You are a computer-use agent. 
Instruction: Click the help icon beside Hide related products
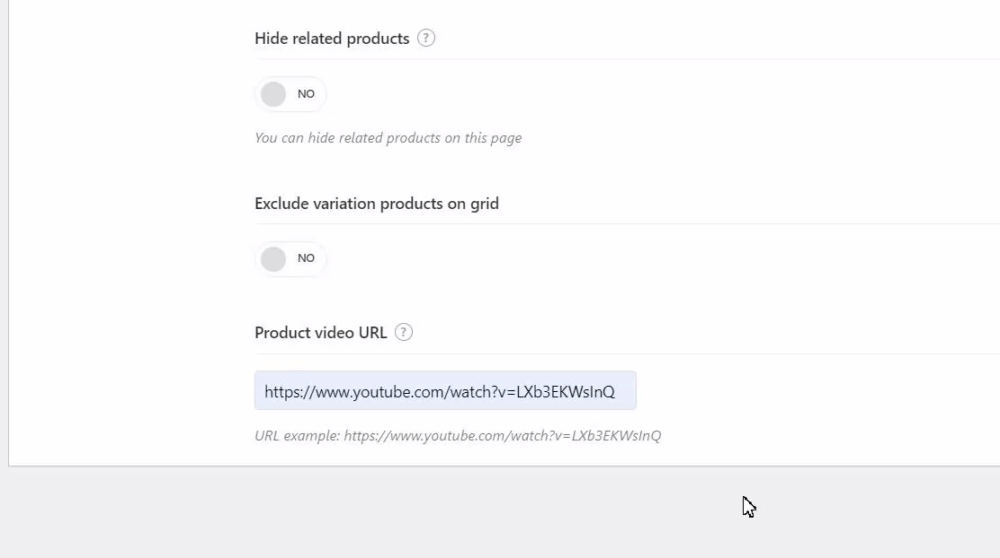click(x=426, y=39)
